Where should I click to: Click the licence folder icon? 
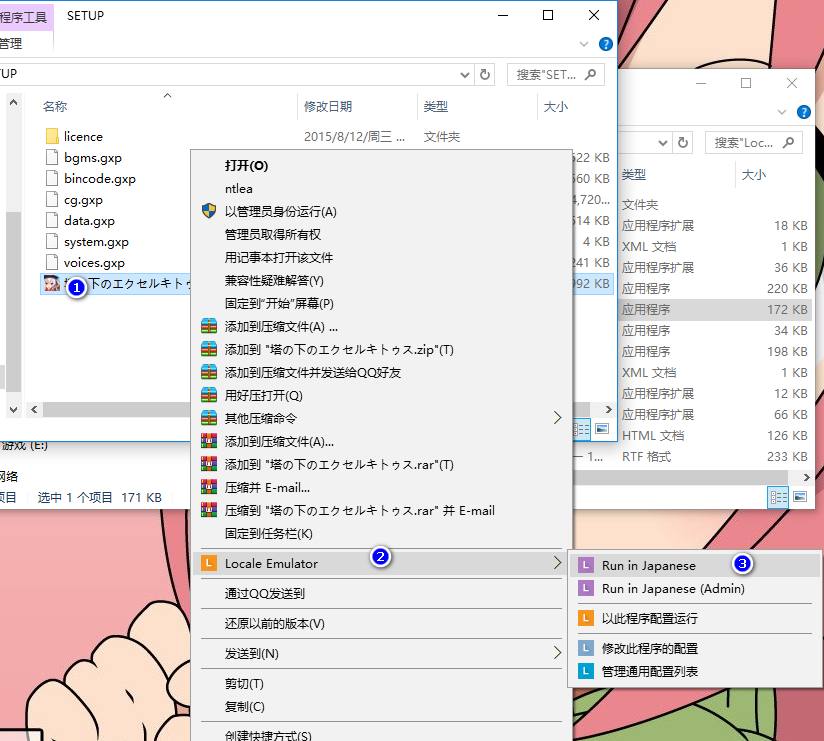point(52,137)
